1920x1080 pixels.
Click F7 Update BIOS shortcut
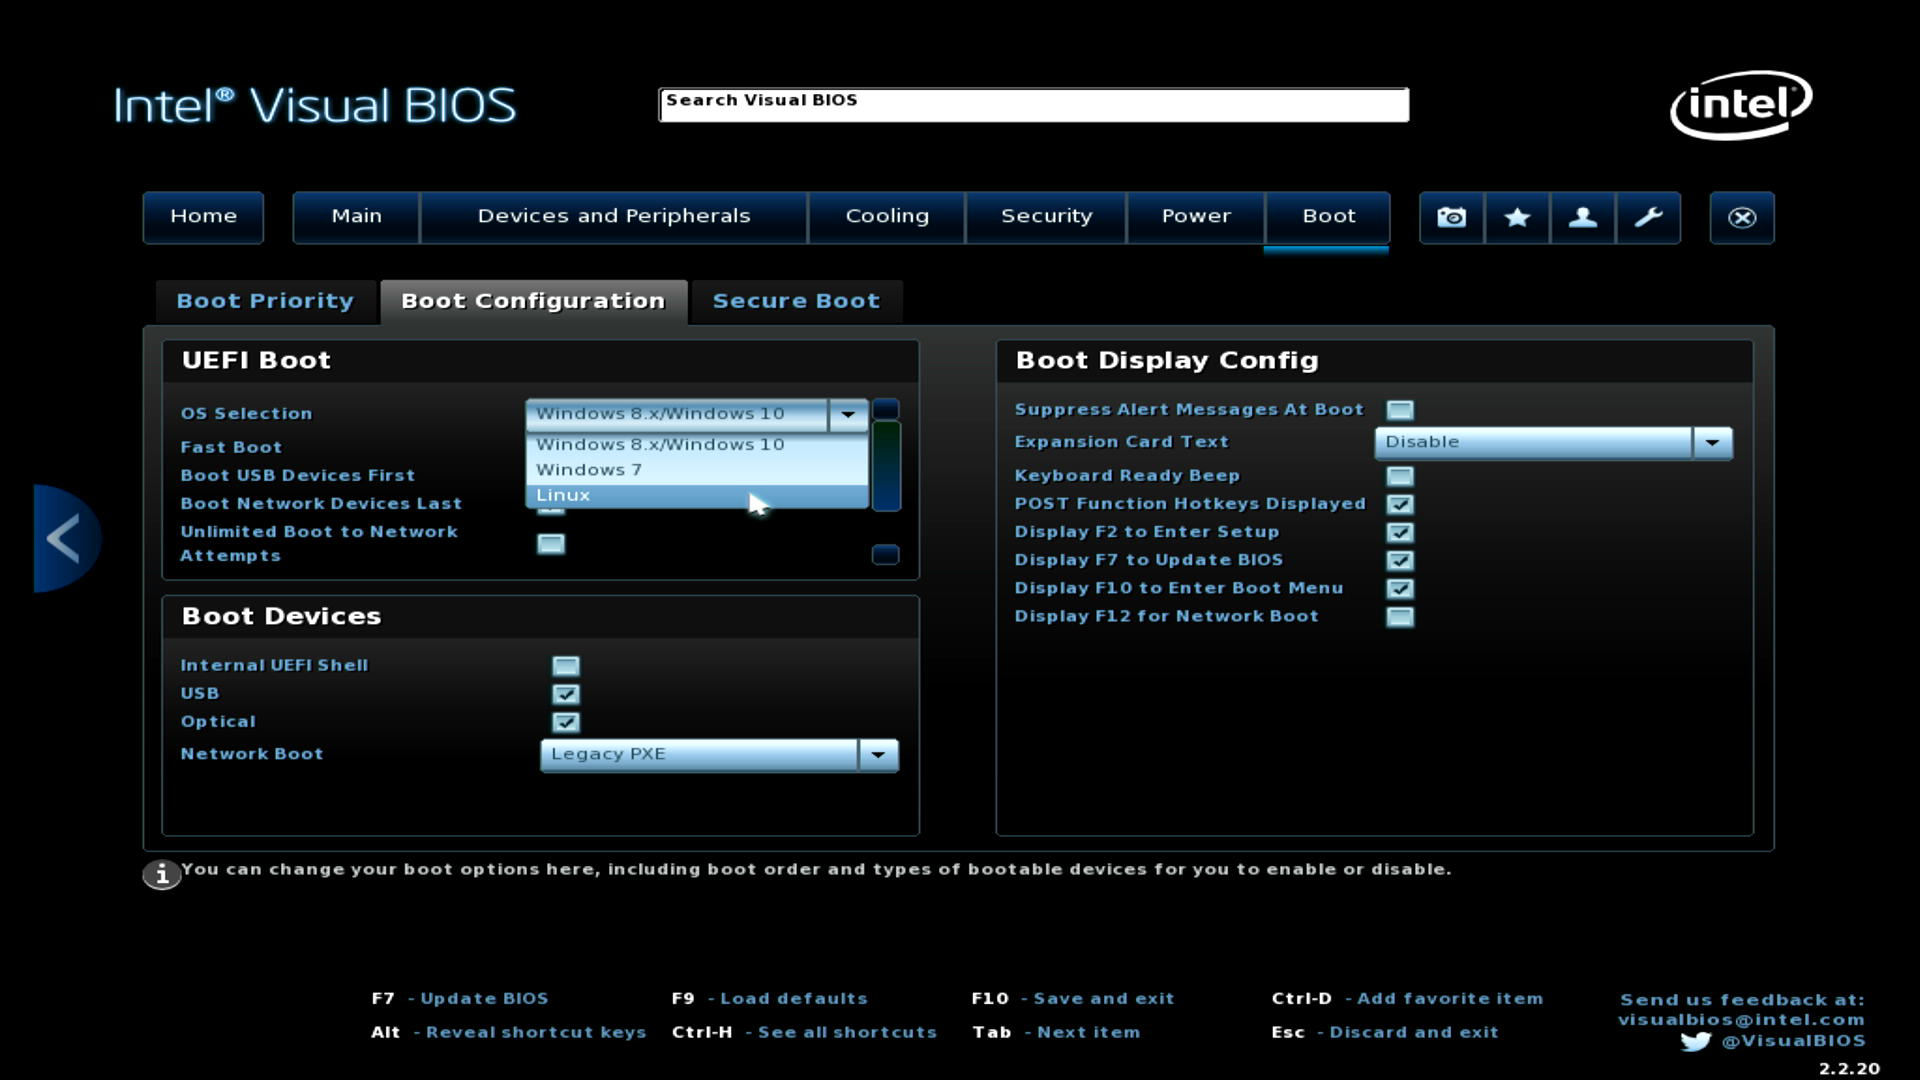[x=460, y=999]
